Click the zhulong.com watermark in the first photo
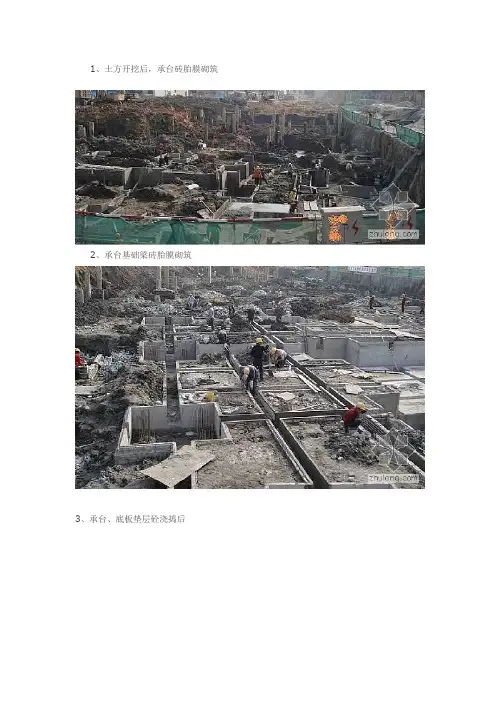The height and width of the screenshot is (702, 496). click(x=393, y=234)
